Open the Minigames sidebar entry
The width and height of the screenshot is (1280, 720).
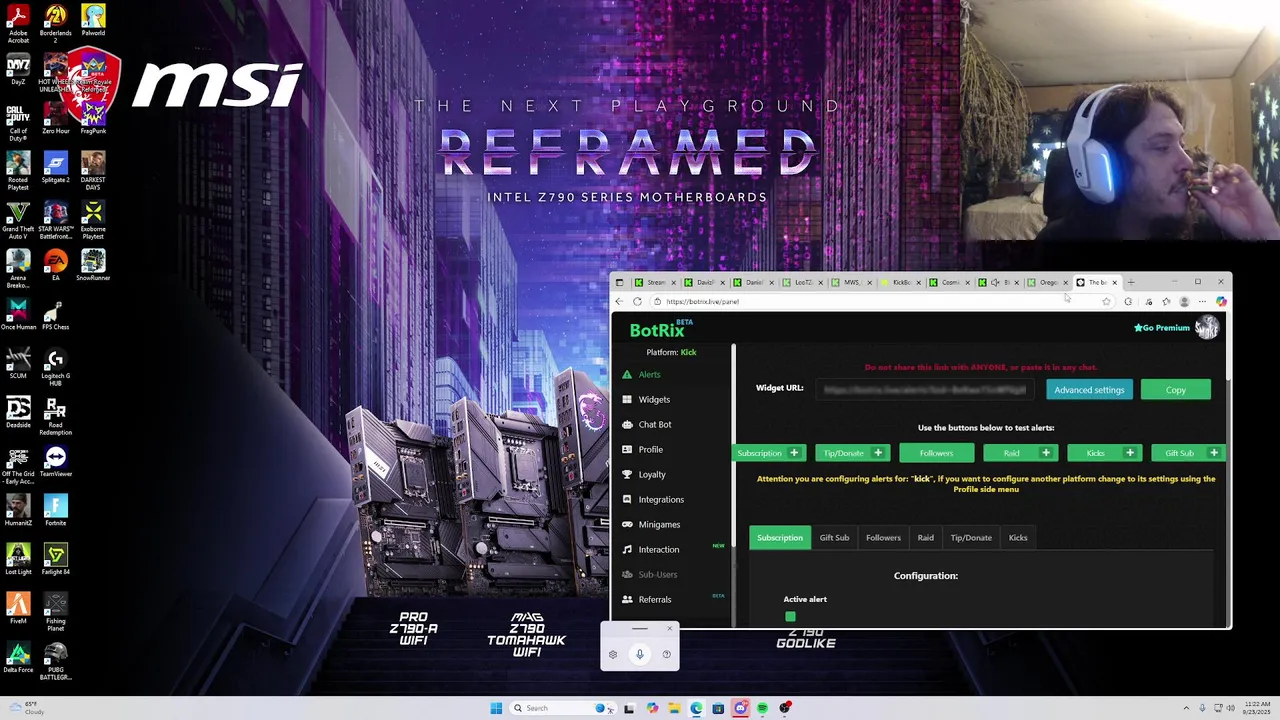[659, 524]
